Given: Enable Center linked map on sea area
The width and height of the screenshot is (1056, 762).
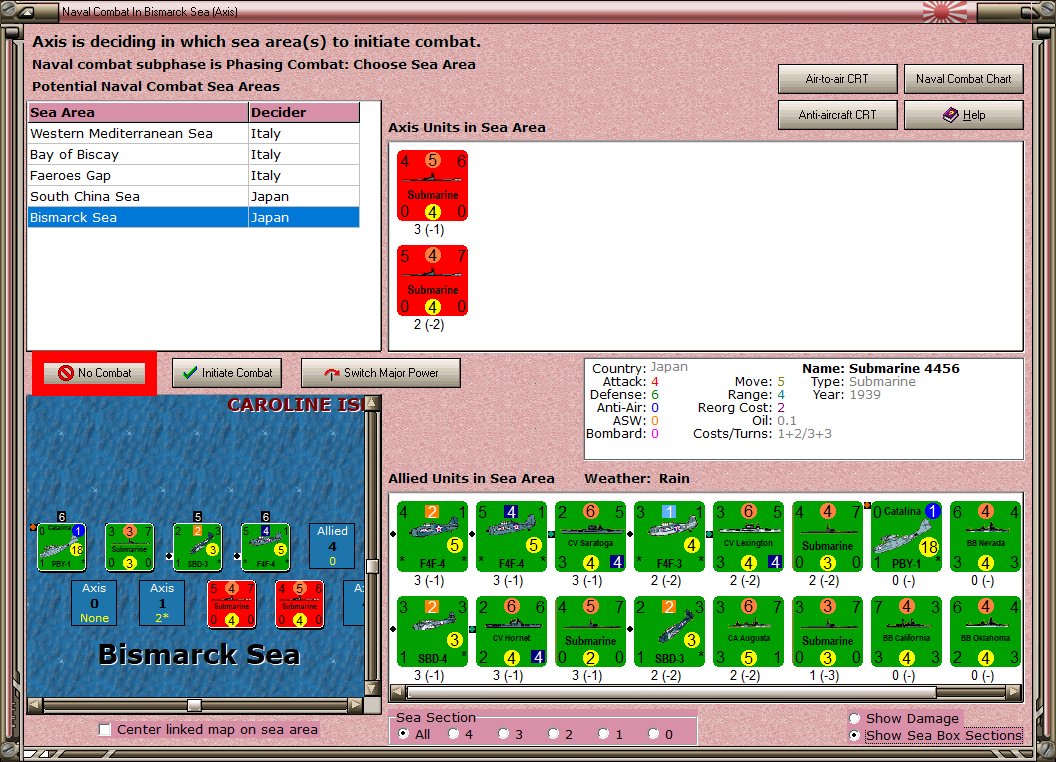Looking at the screenshot, I should coord(105,730).
